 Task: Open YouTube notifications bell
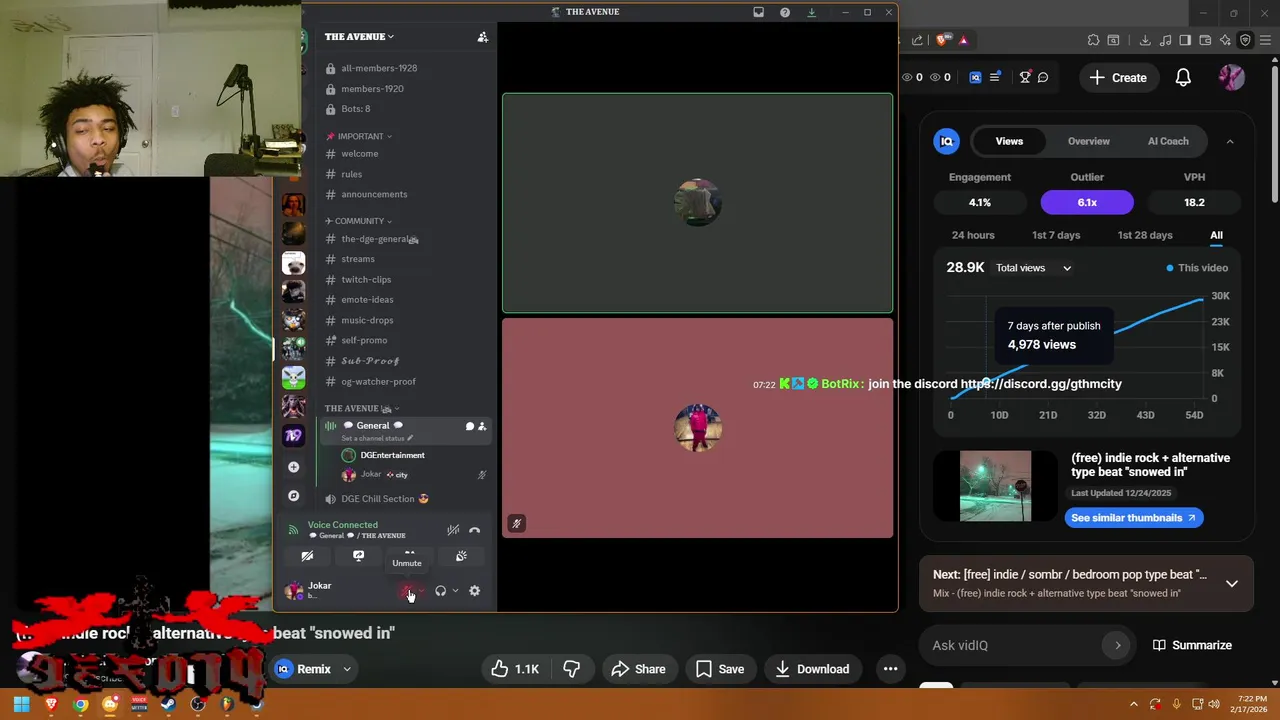tap(1183, 77)
